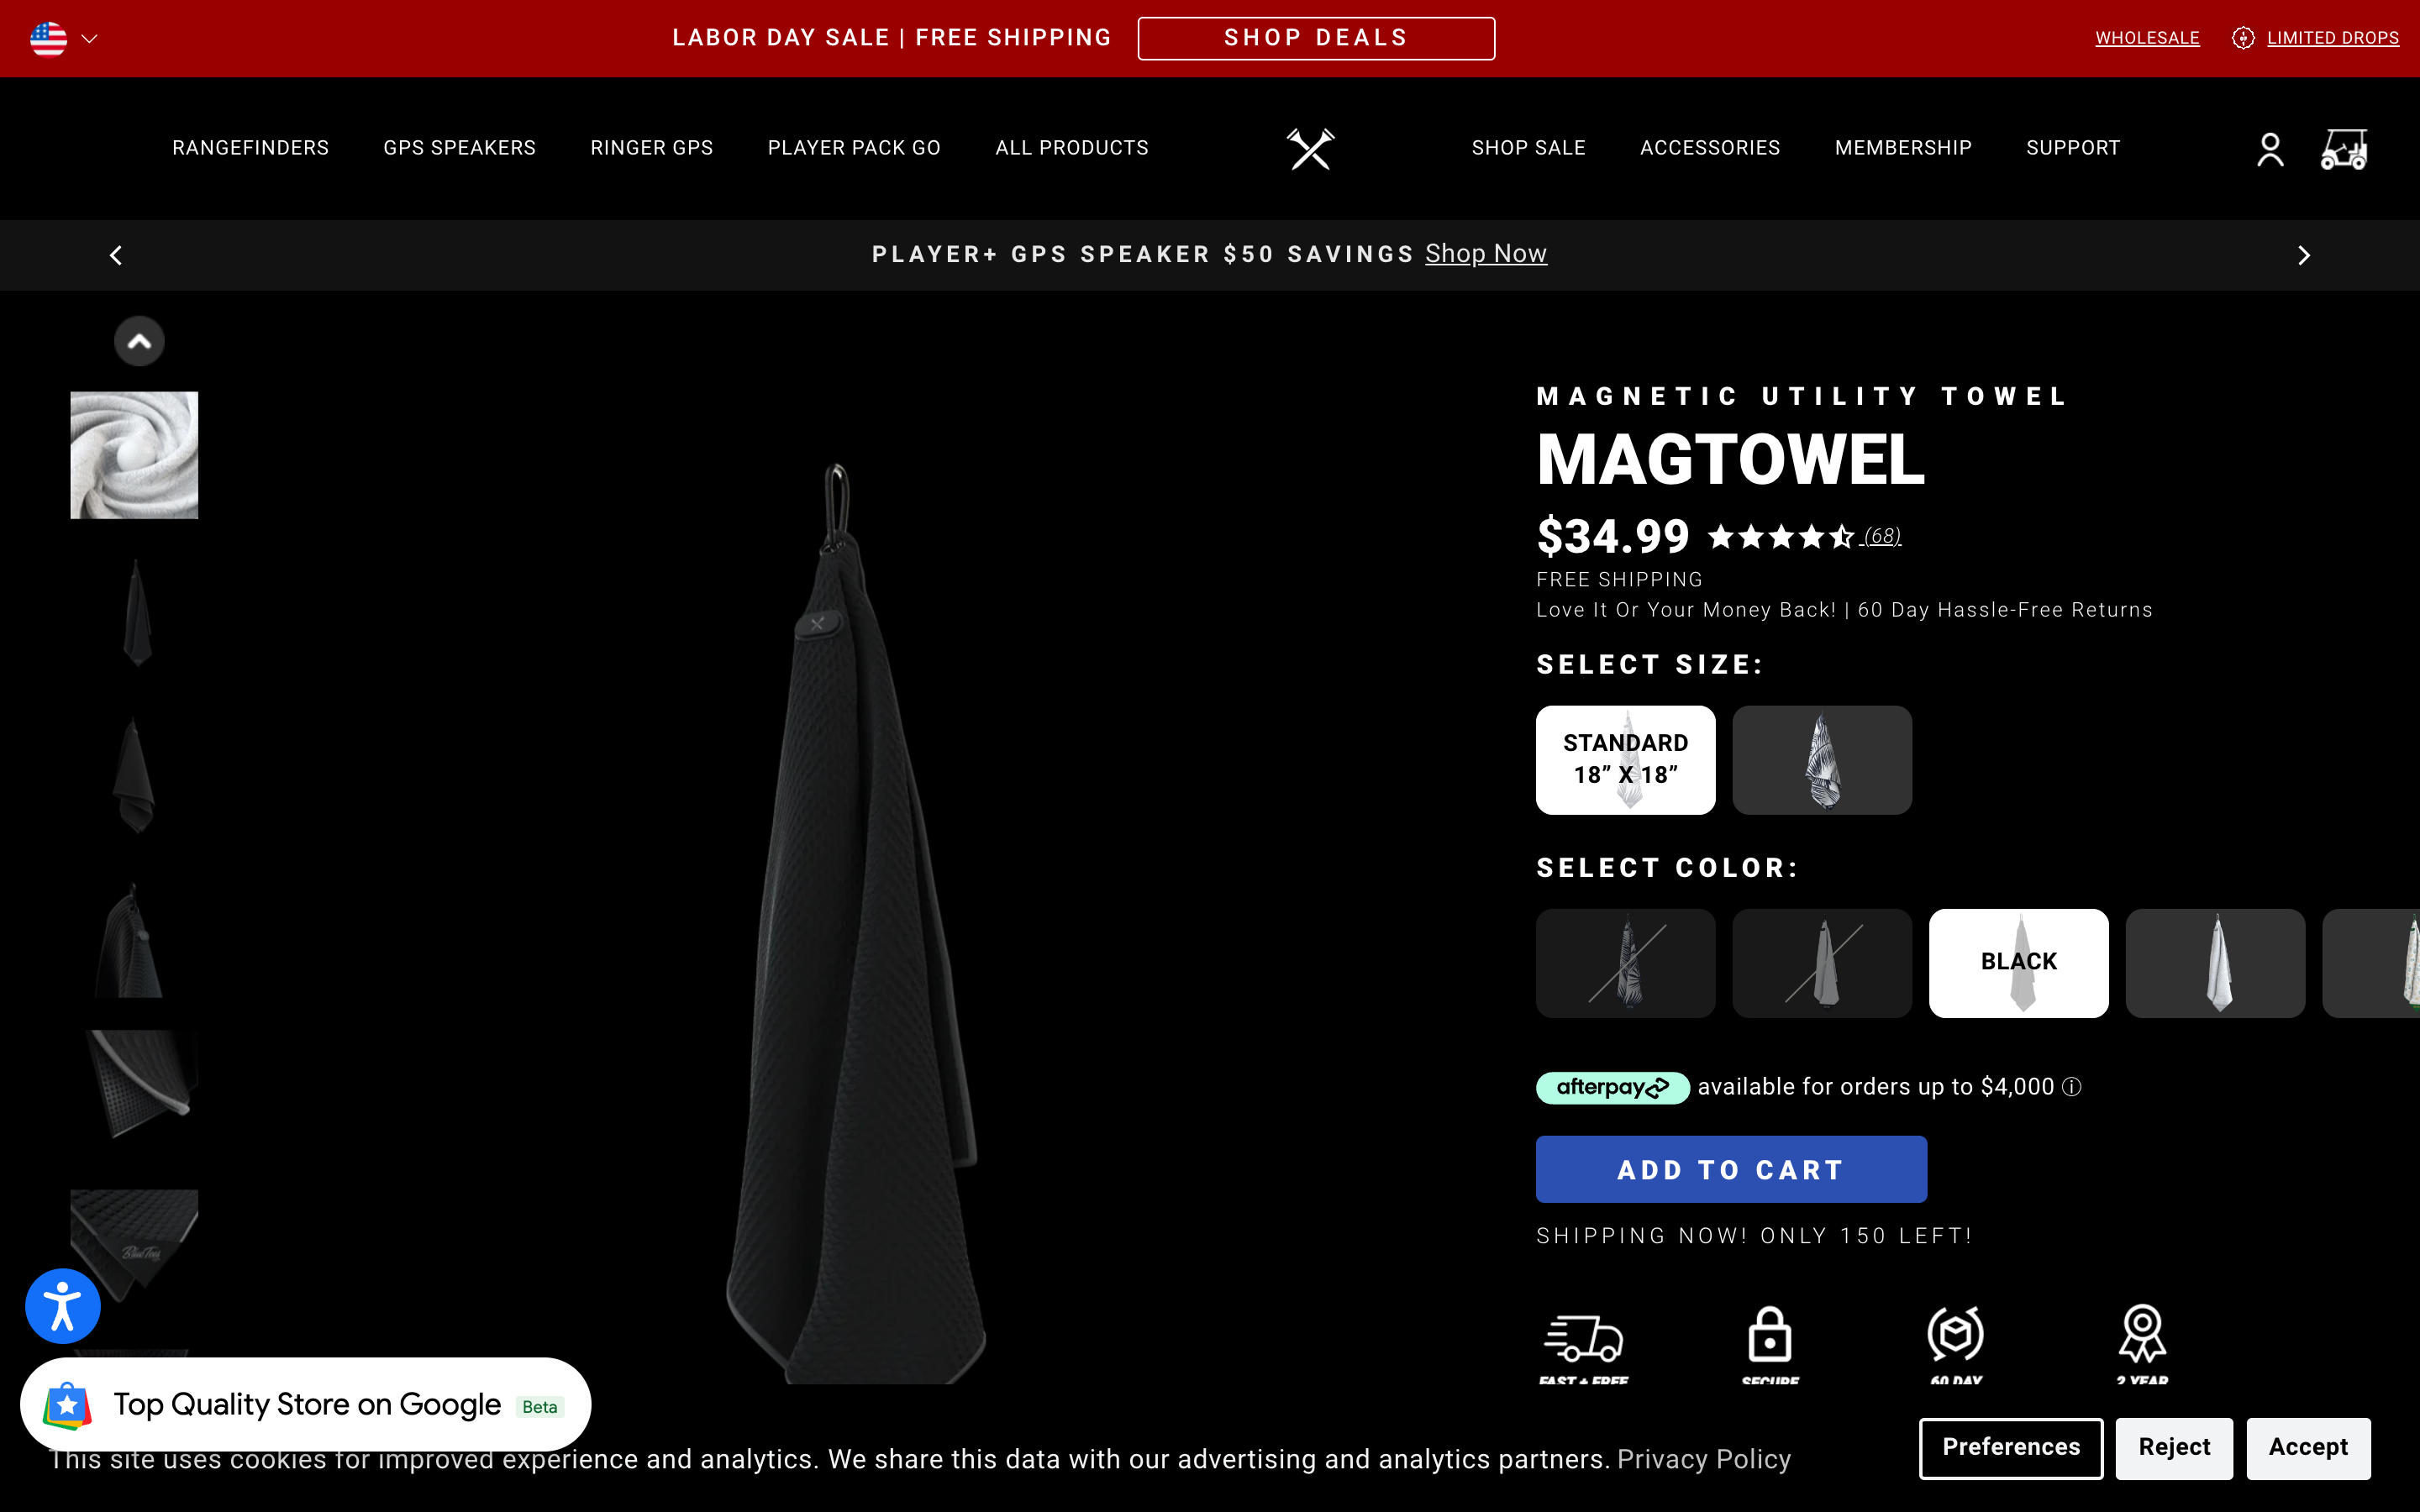Open the golf cart shopping cart icon

2344,150
